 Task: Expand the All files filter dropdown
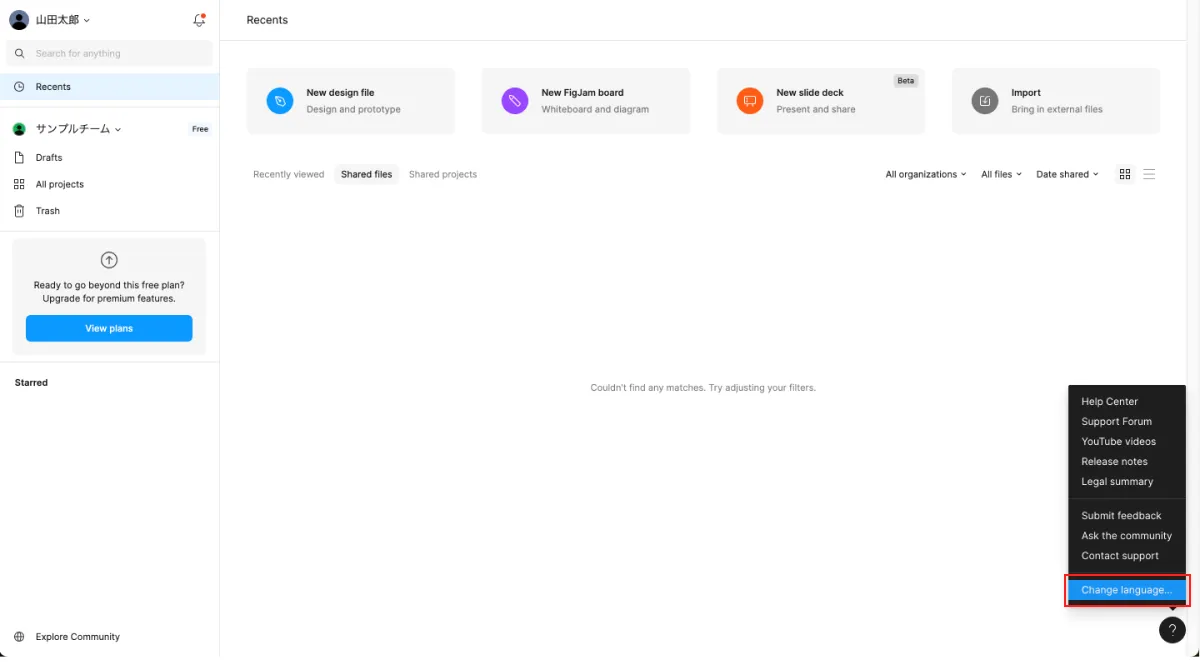pos(1001,174)
